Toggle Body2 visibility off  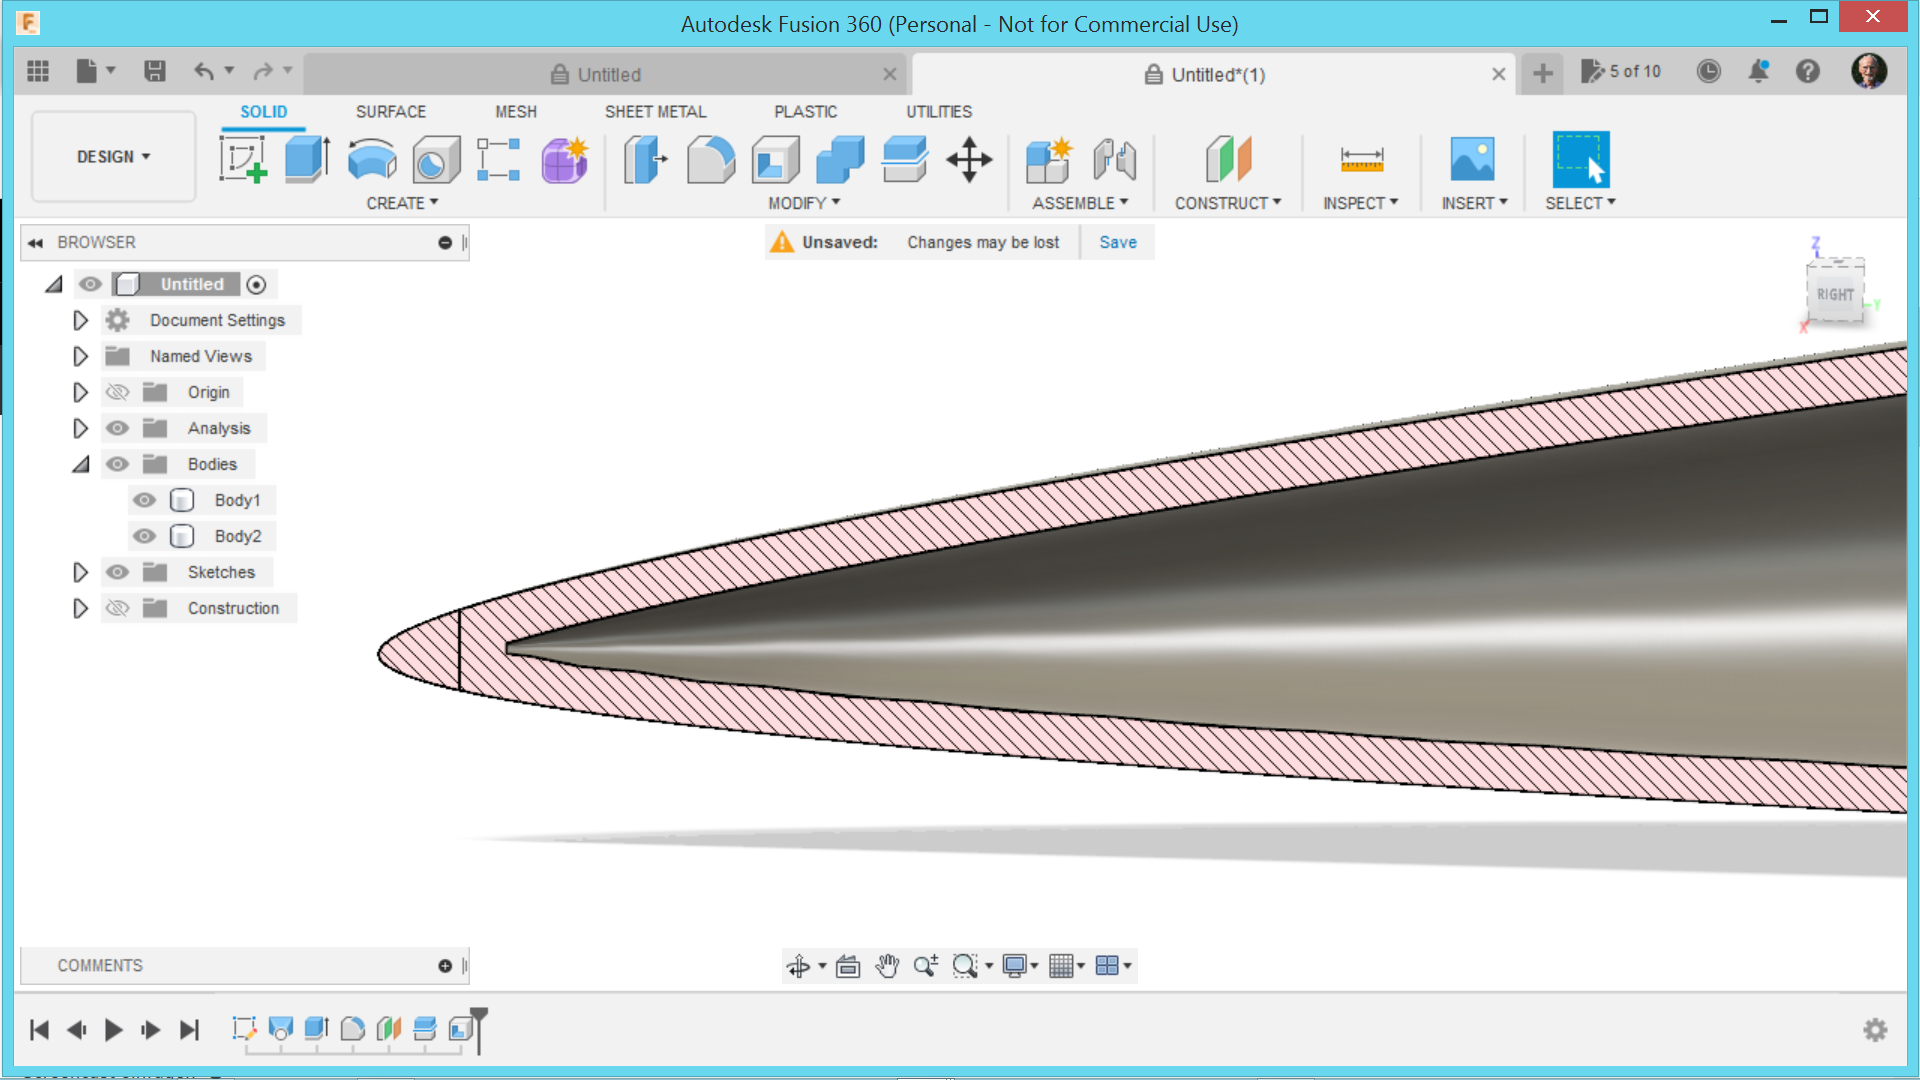coord(145,536)
